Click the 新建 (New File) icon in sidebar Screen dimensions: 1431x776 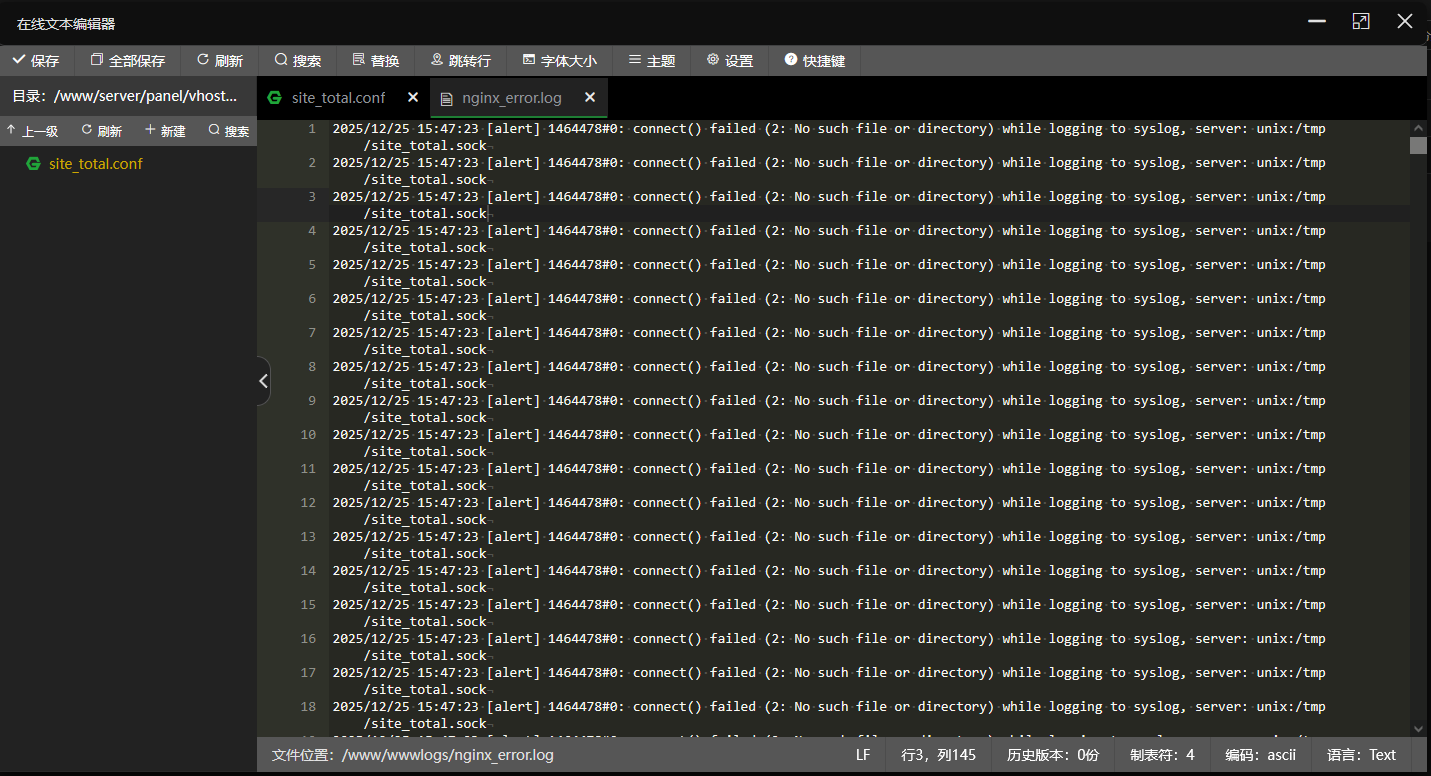click(x=164, y=130)
